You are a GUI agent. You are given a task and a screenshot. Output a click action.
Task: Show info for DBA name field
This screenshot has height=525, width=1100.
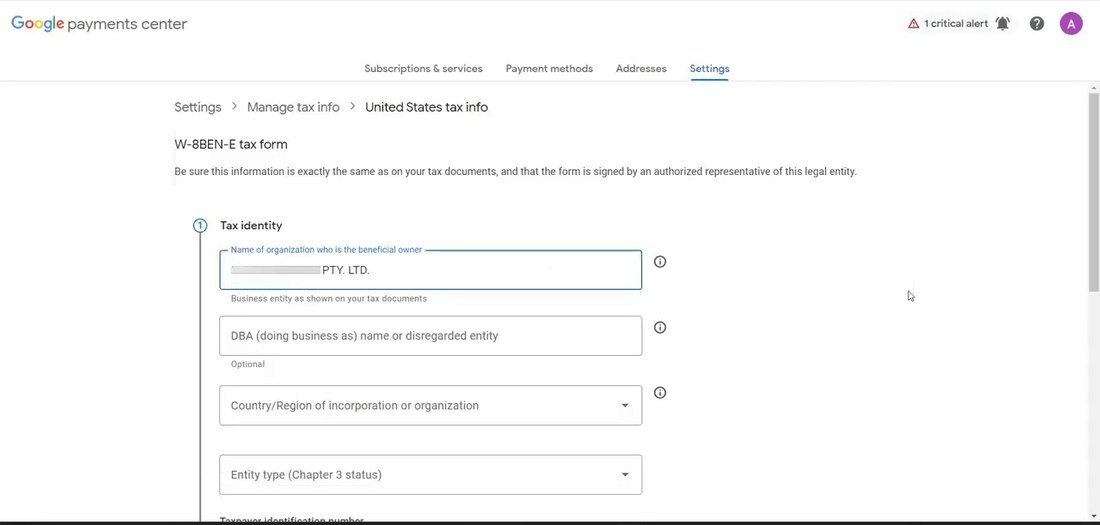pyautogui.click(x=659, y=327)
